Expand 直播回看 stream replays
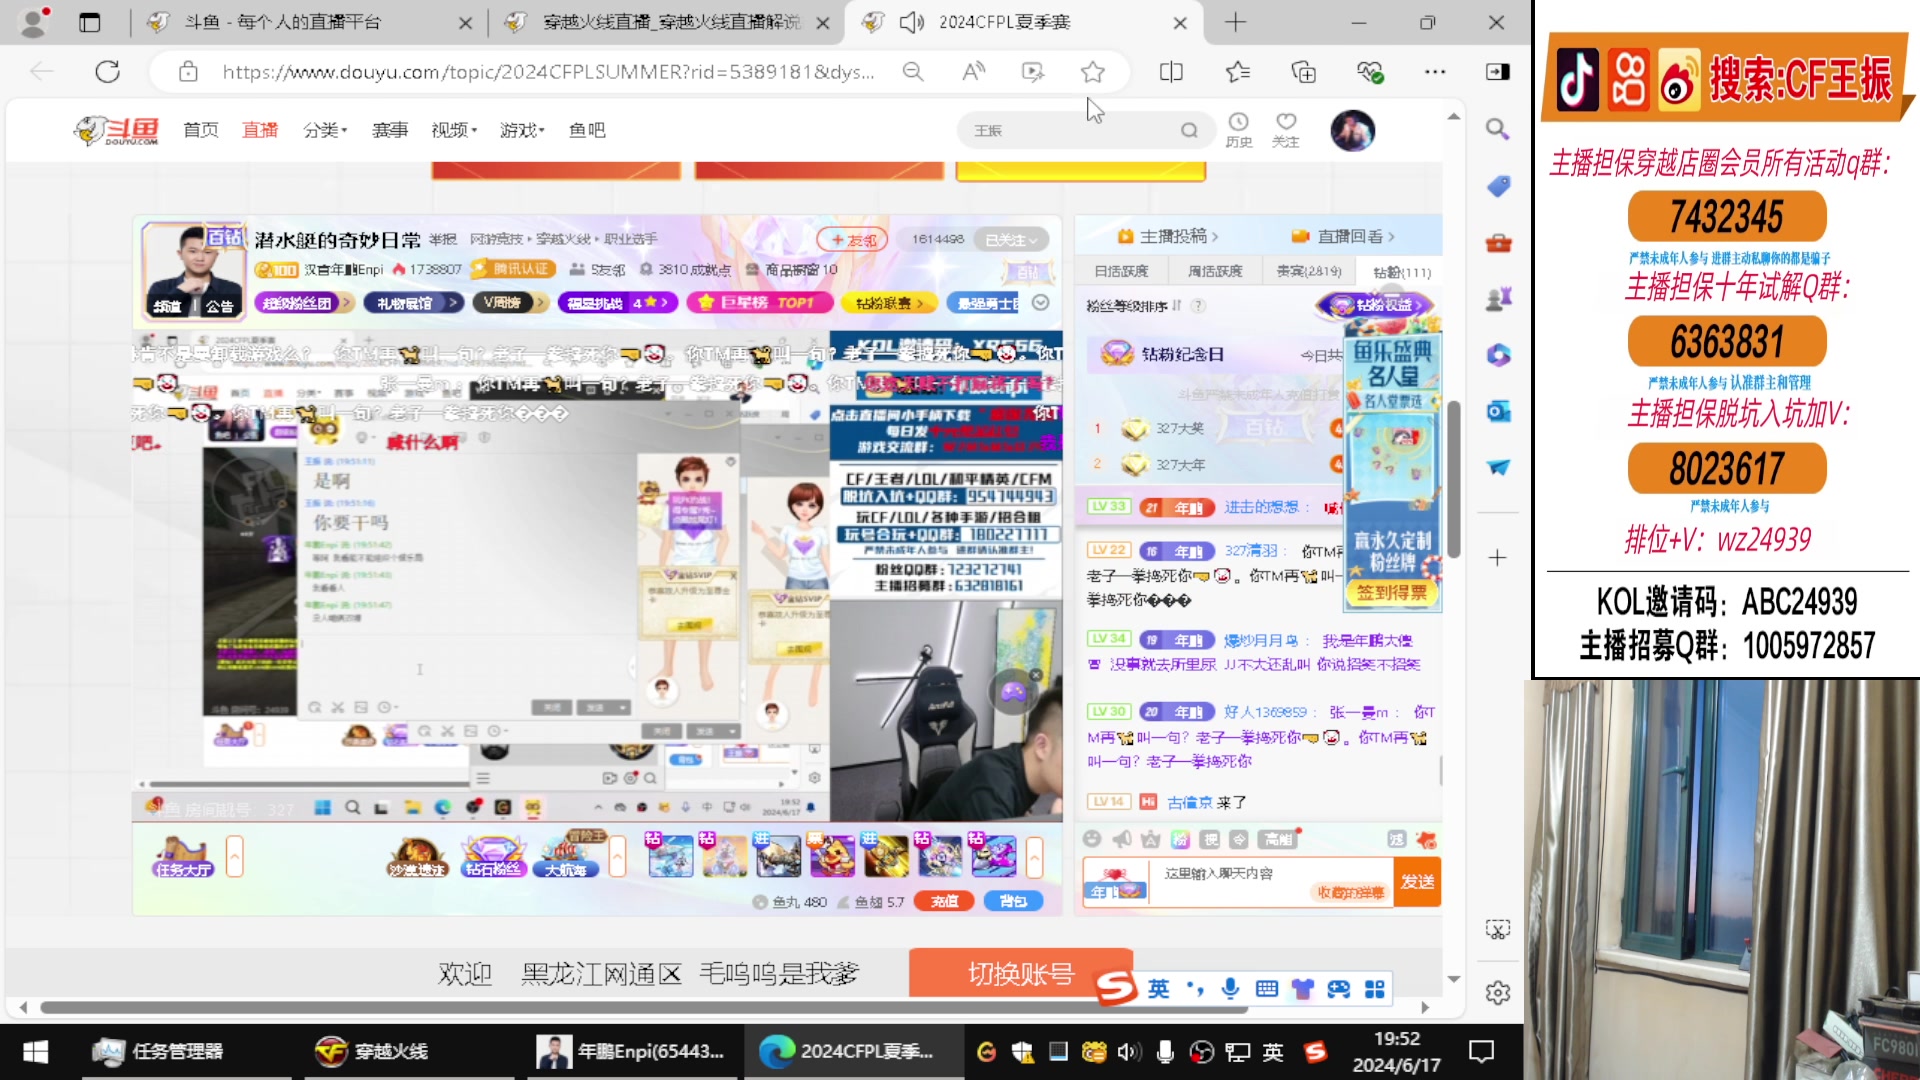 coord(1343,237)
